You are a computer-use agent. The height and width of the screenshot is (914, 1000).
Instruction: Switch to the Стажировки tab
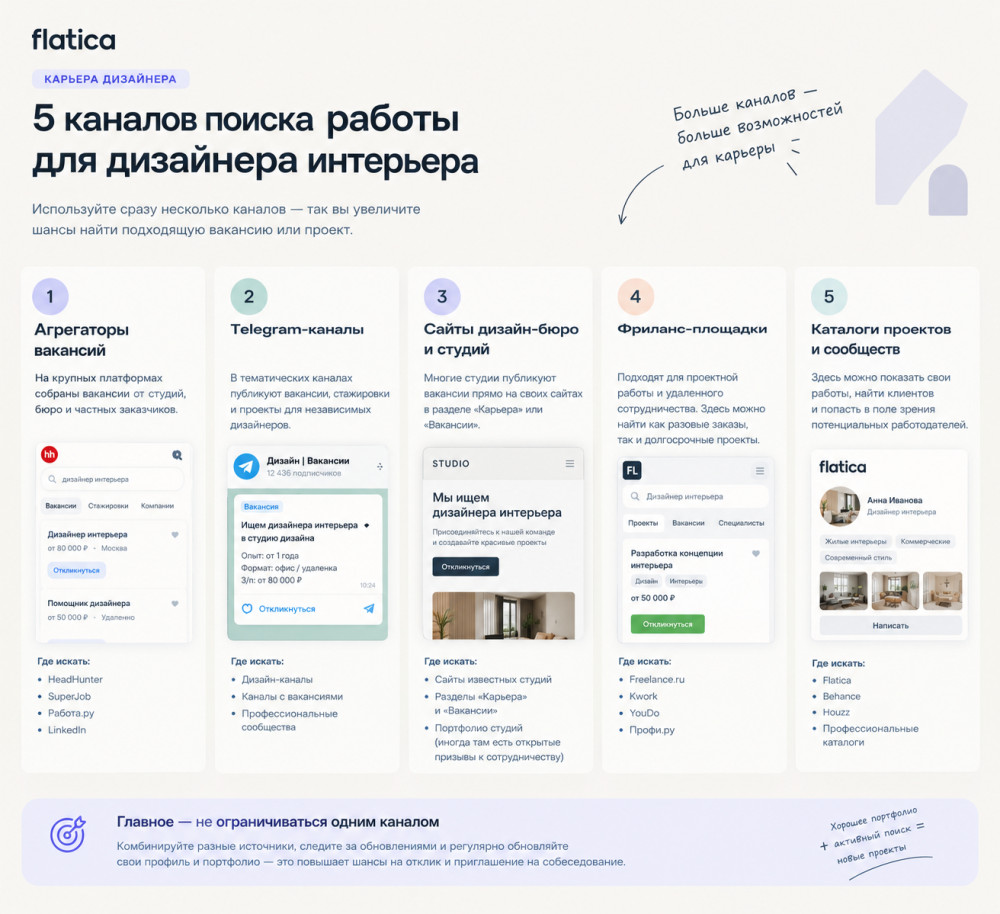tap(108, 506)
